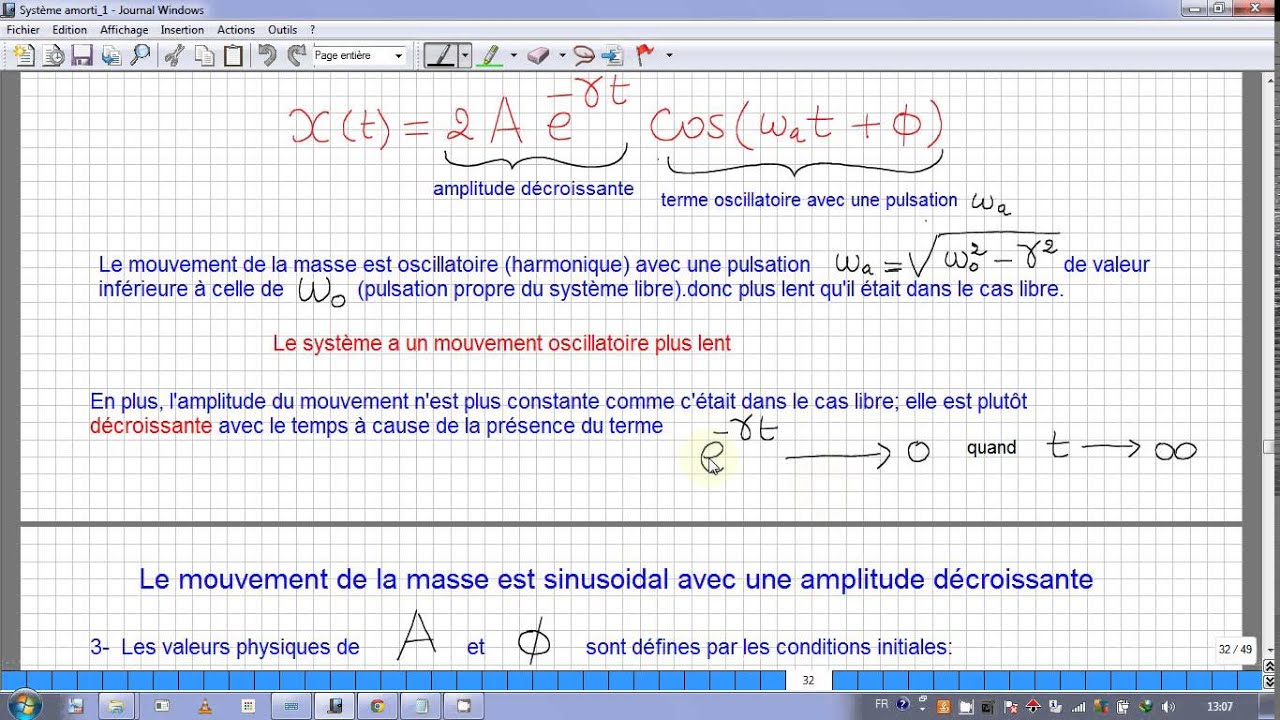Click the Cut scissors icon

pyautogui.click(x=174, y=56)
